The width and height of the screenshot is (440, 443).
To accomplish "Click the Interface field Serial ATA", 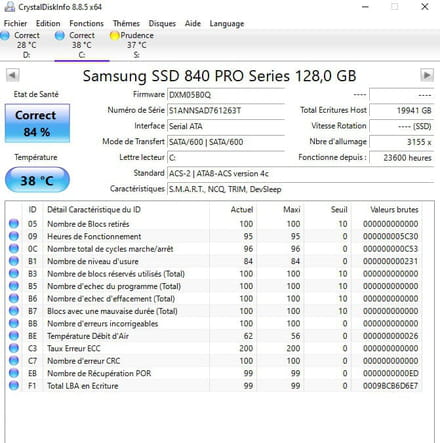I will 226,126.
